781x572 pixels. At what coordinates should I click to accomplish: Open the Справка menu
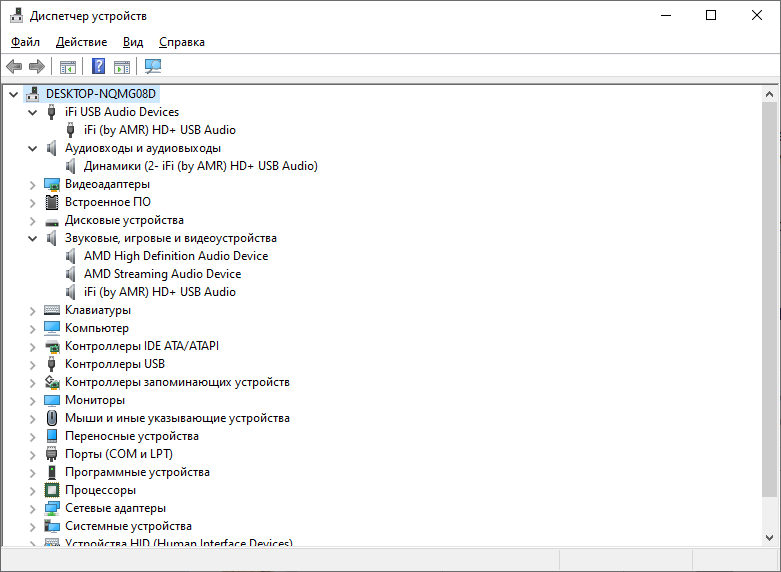point(182,42)
